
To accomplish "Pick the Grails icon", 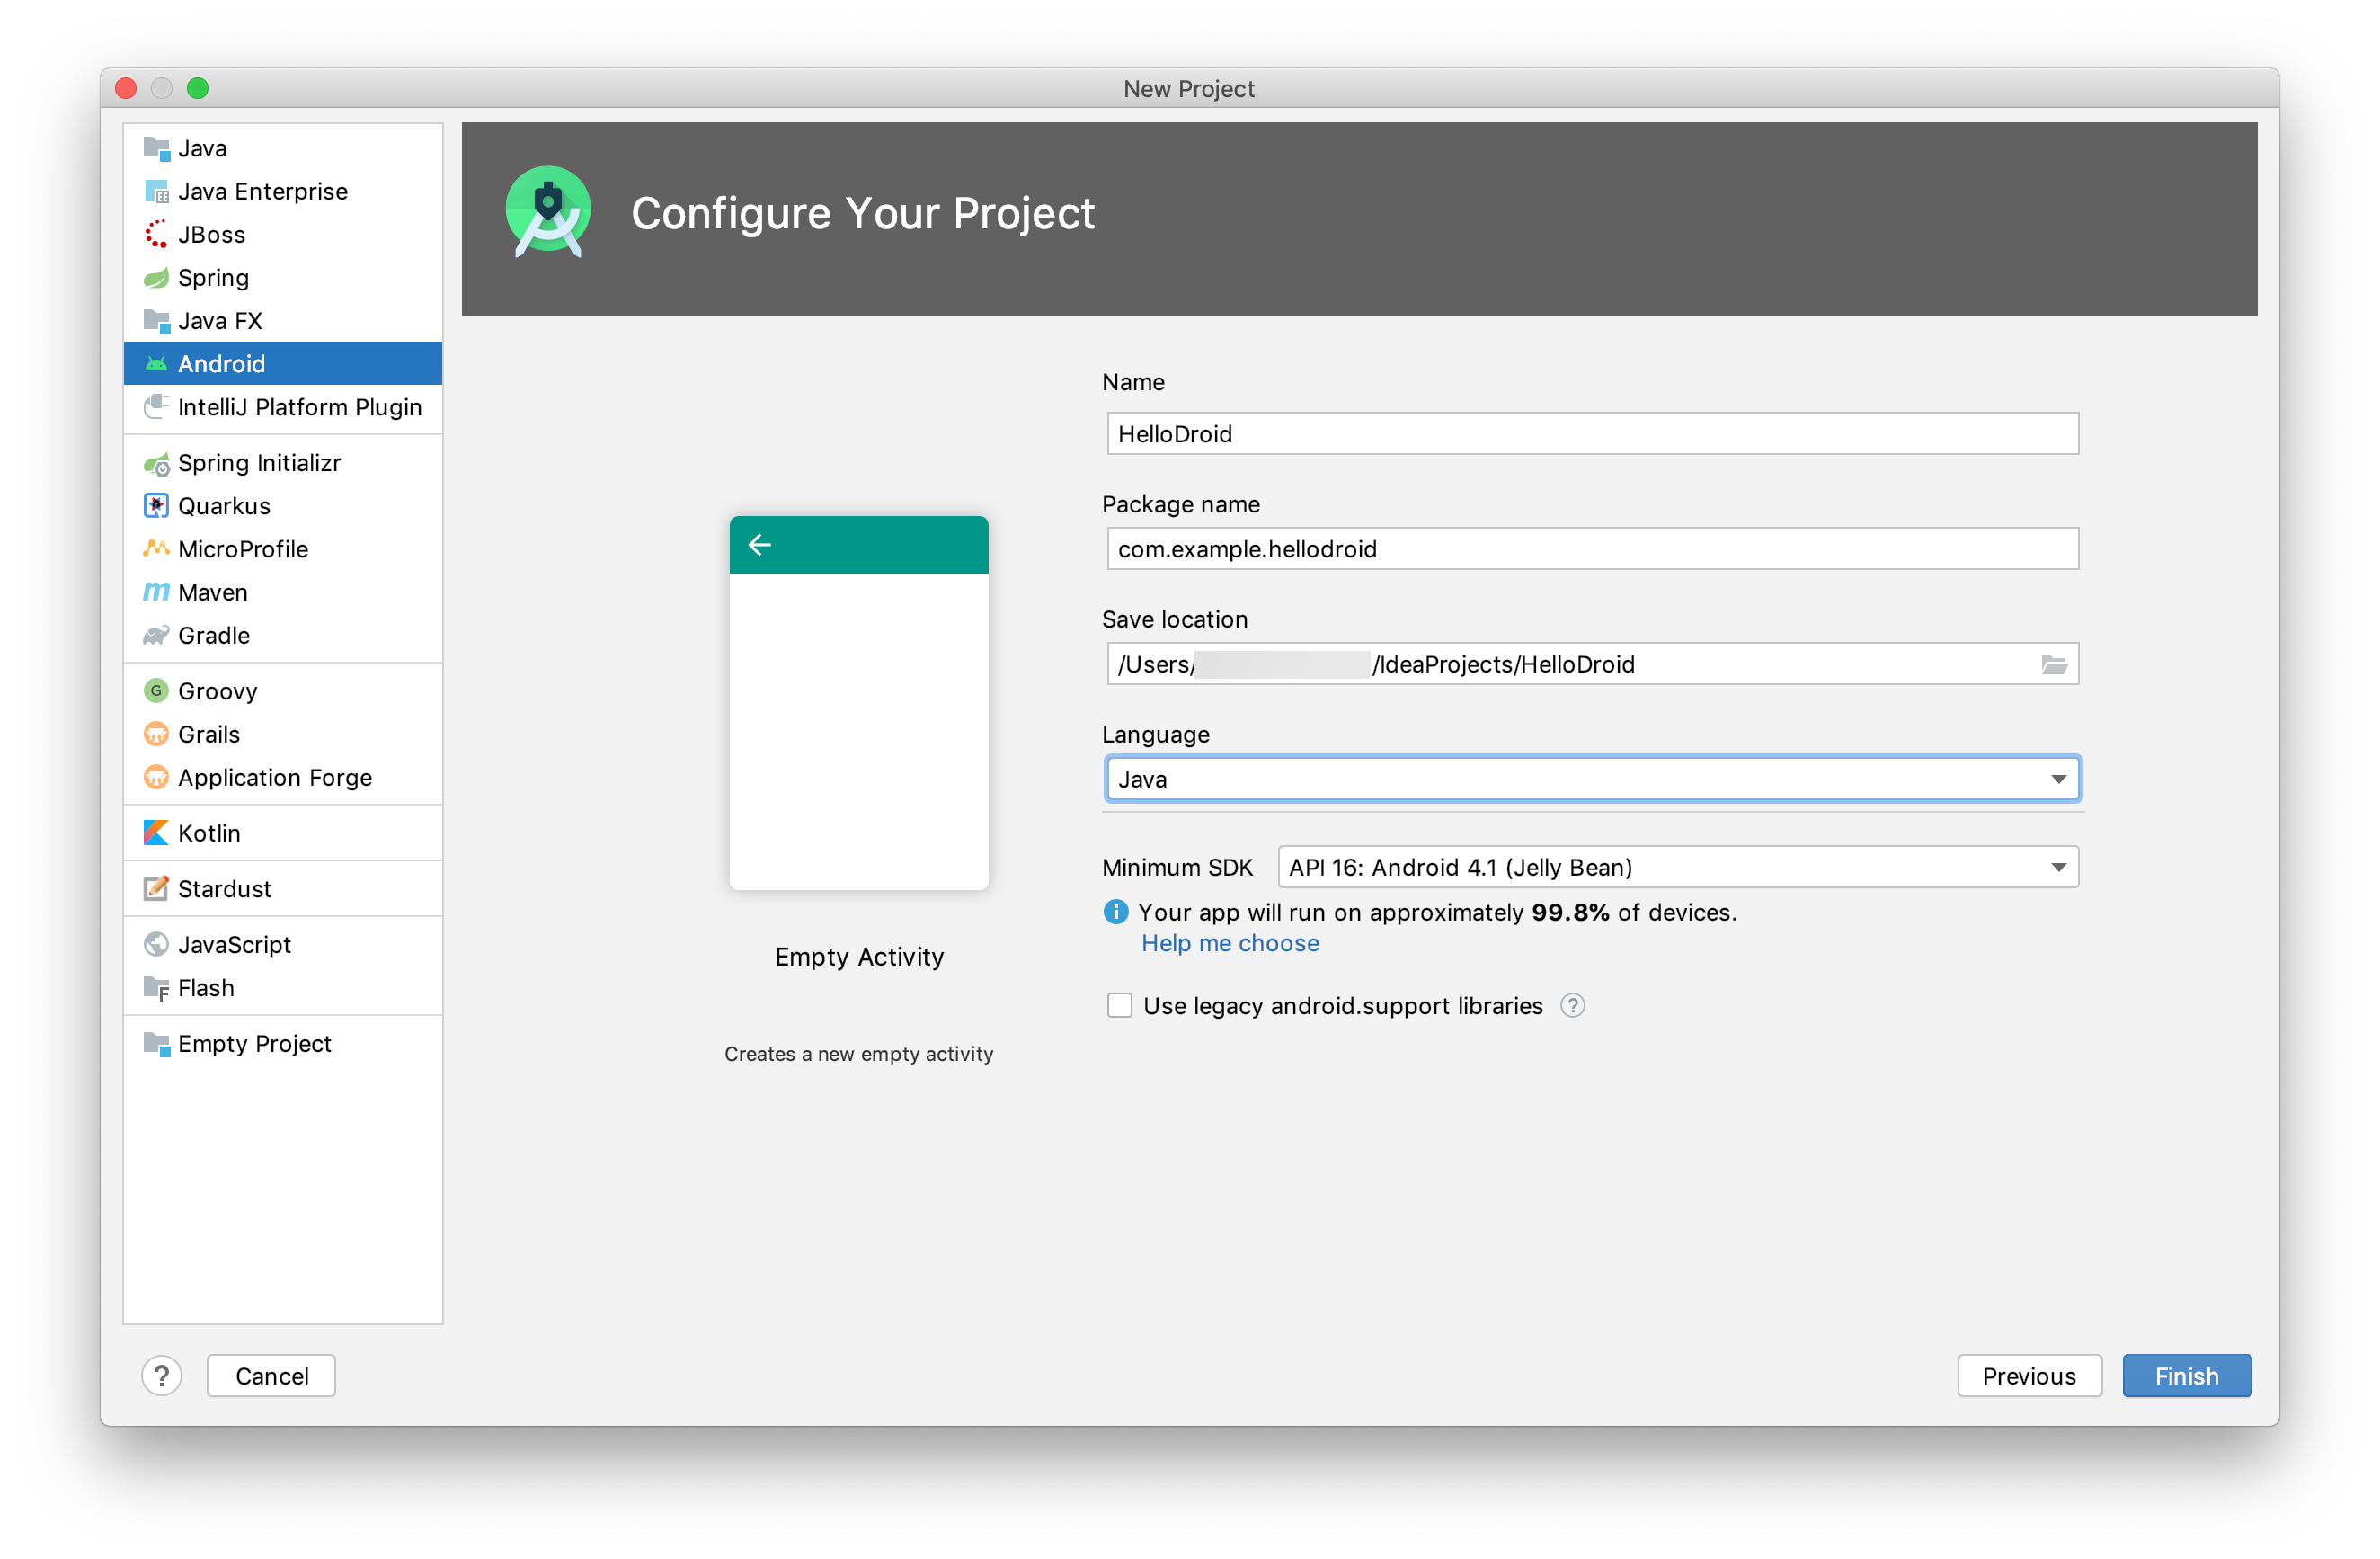I will point(156,734).
